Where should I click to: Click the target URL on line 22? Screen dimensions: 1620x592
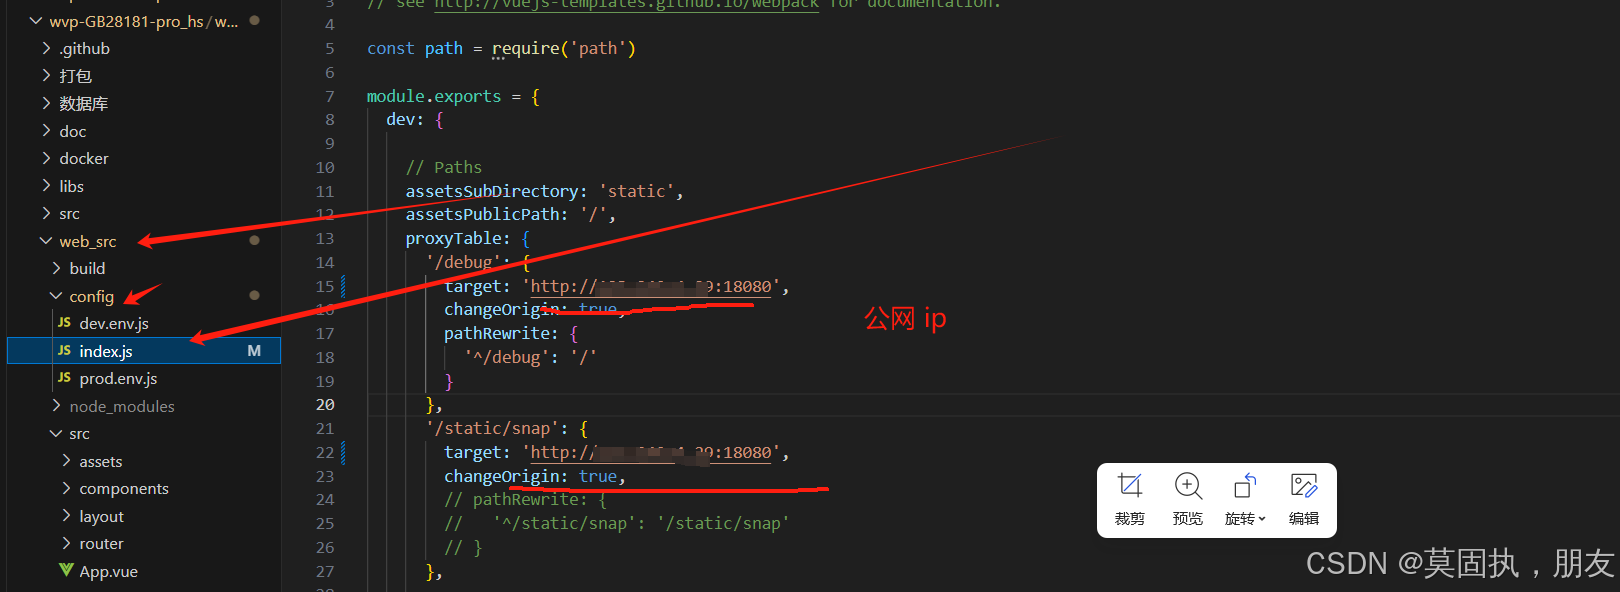(x=651, y=452)
